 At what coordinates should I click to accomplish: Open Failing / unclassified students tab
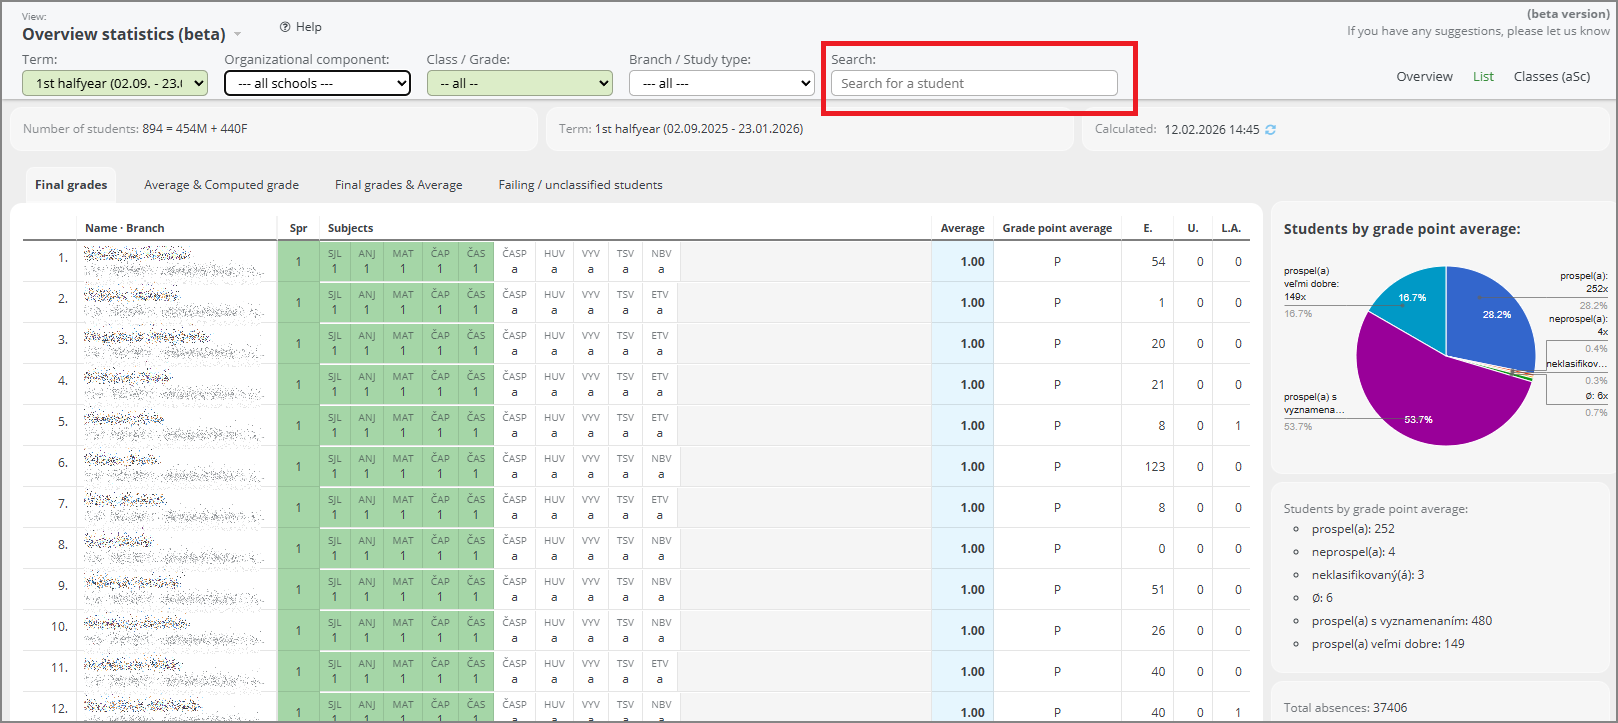click(580, 185)
